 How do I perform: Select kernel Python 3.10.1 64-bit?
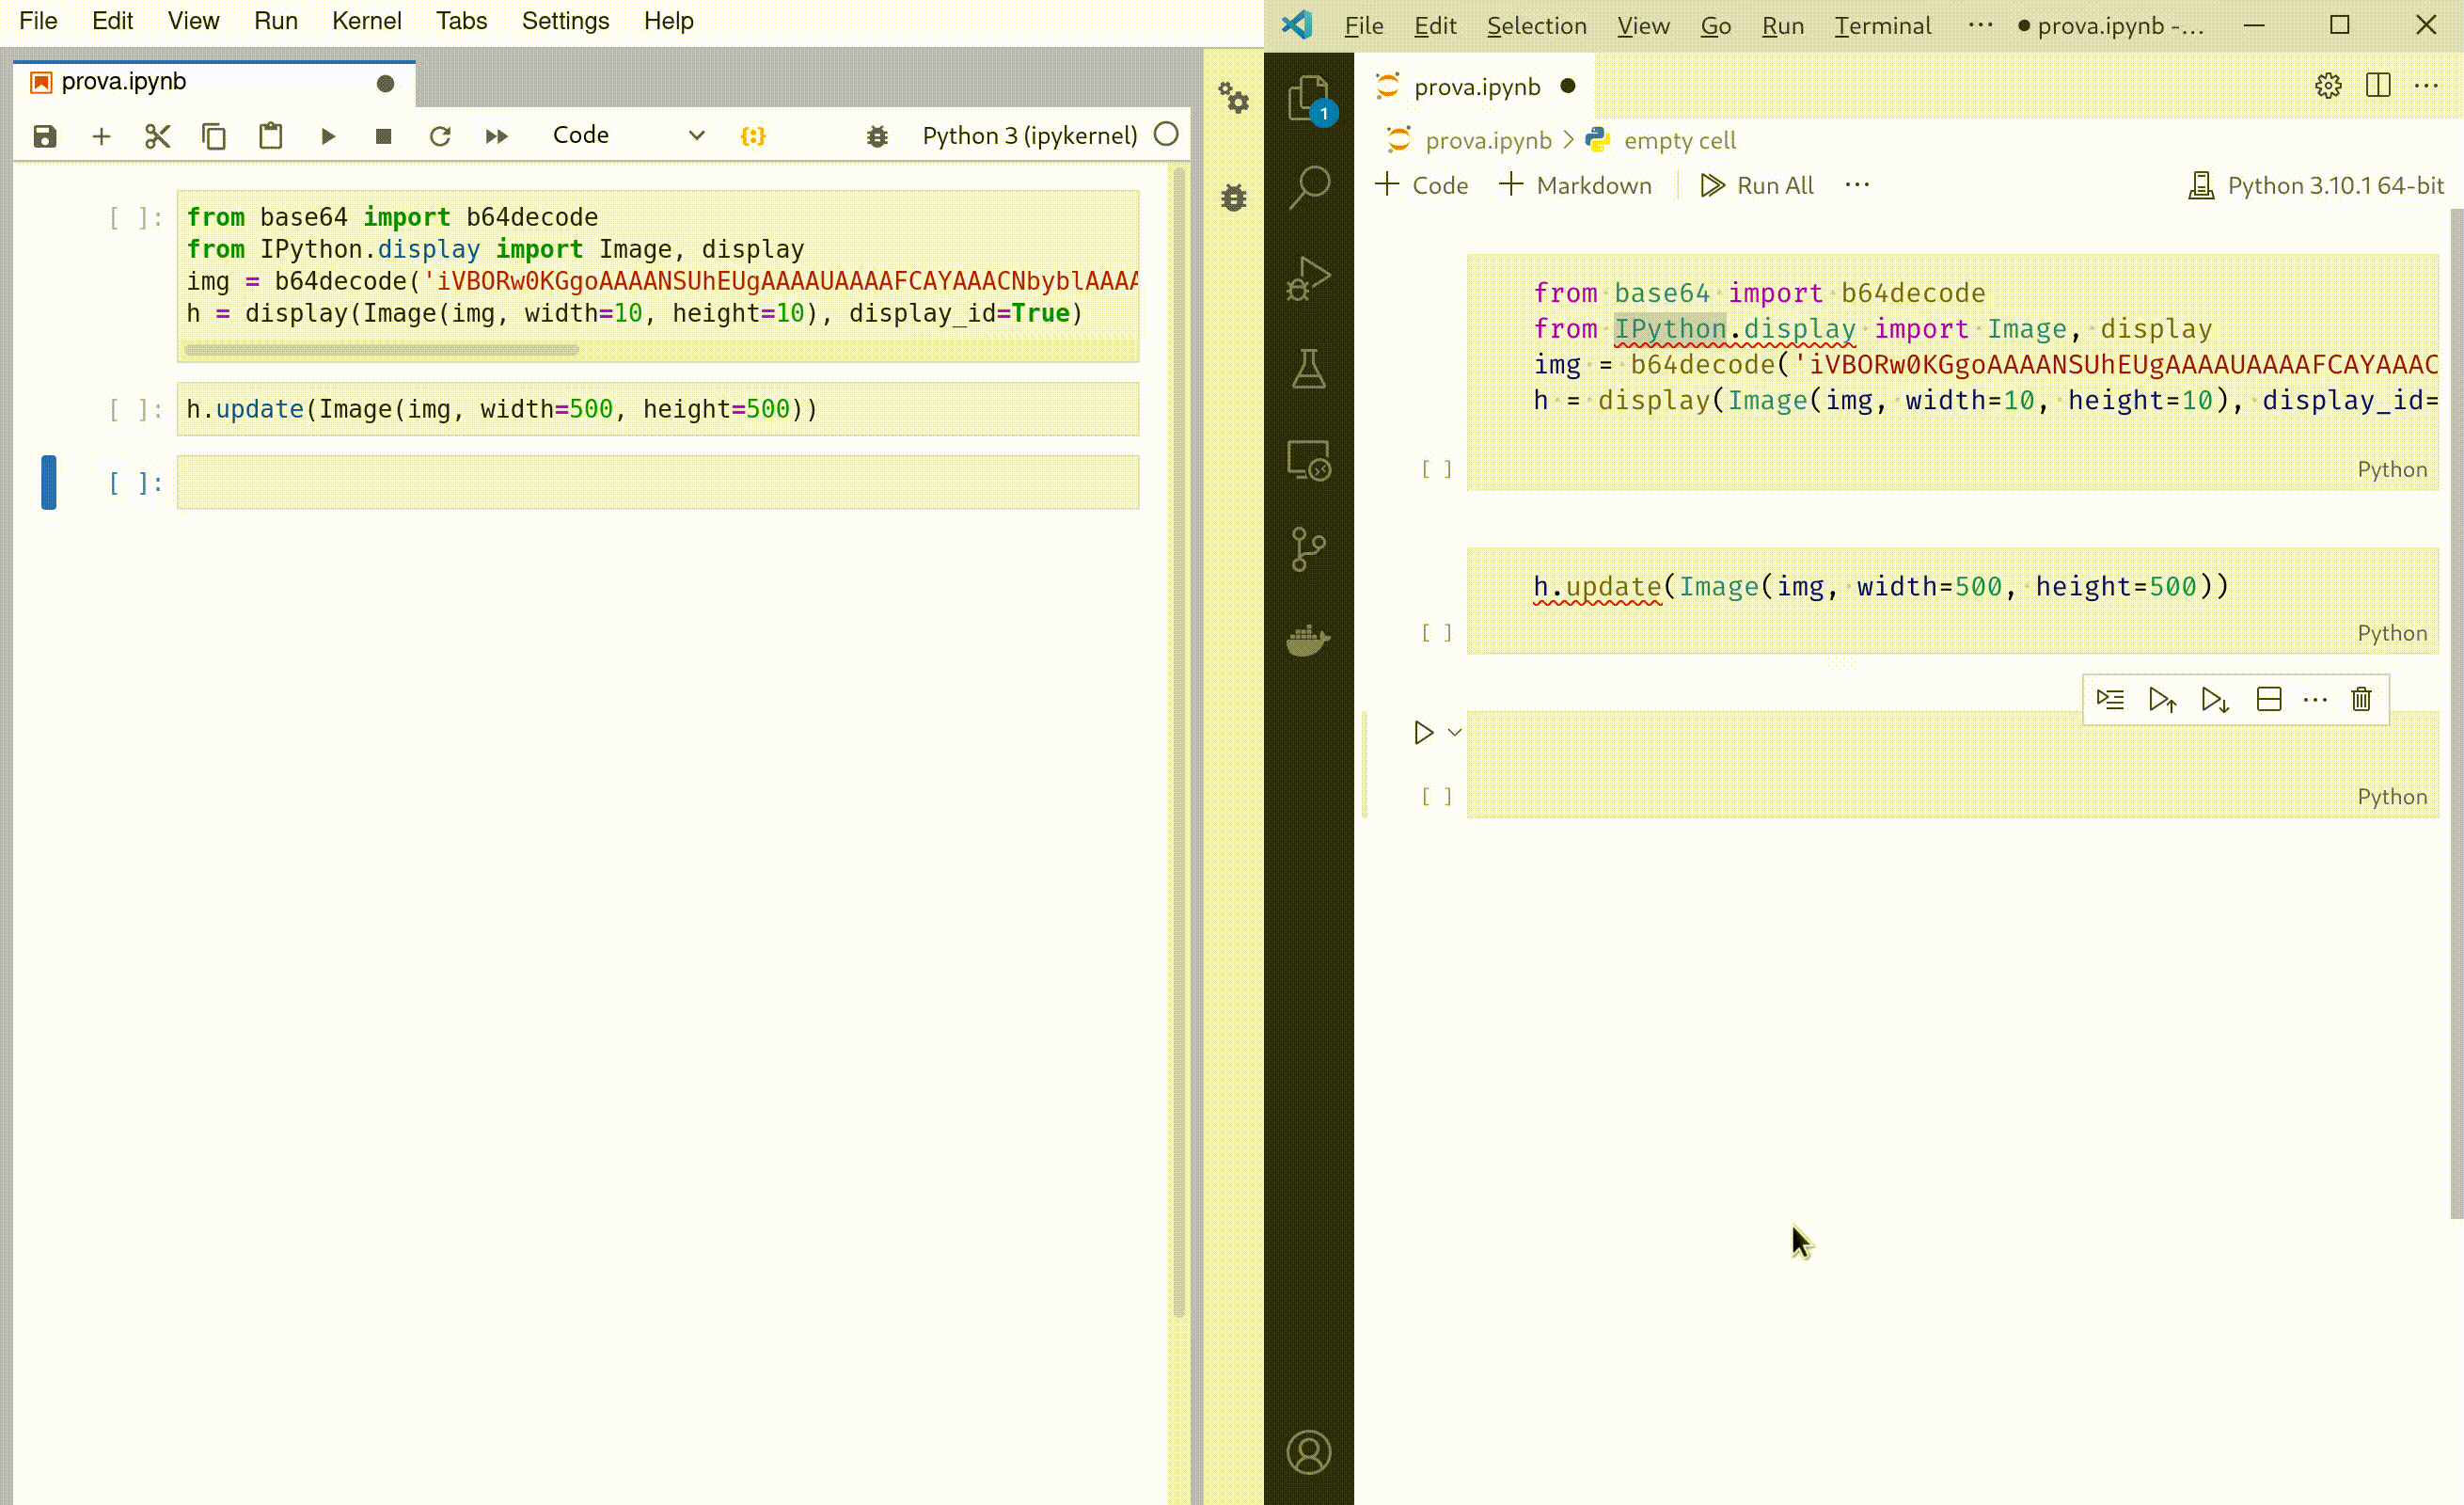[2315, 185]
